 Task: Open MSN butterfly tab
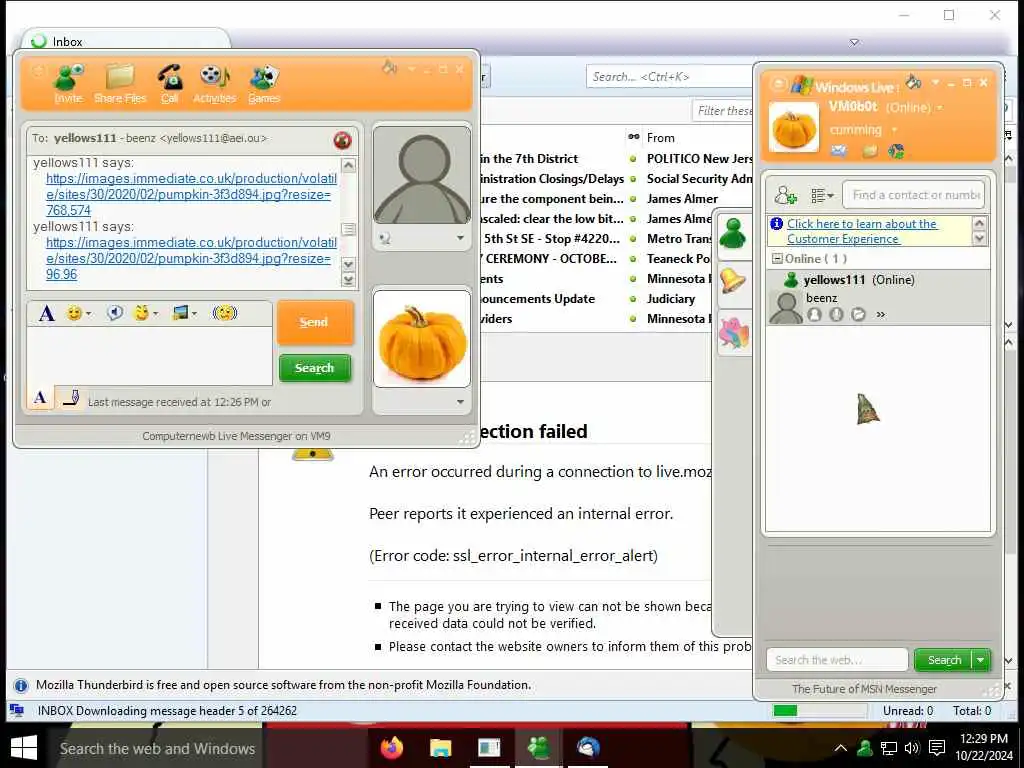(x=733, y=332)
